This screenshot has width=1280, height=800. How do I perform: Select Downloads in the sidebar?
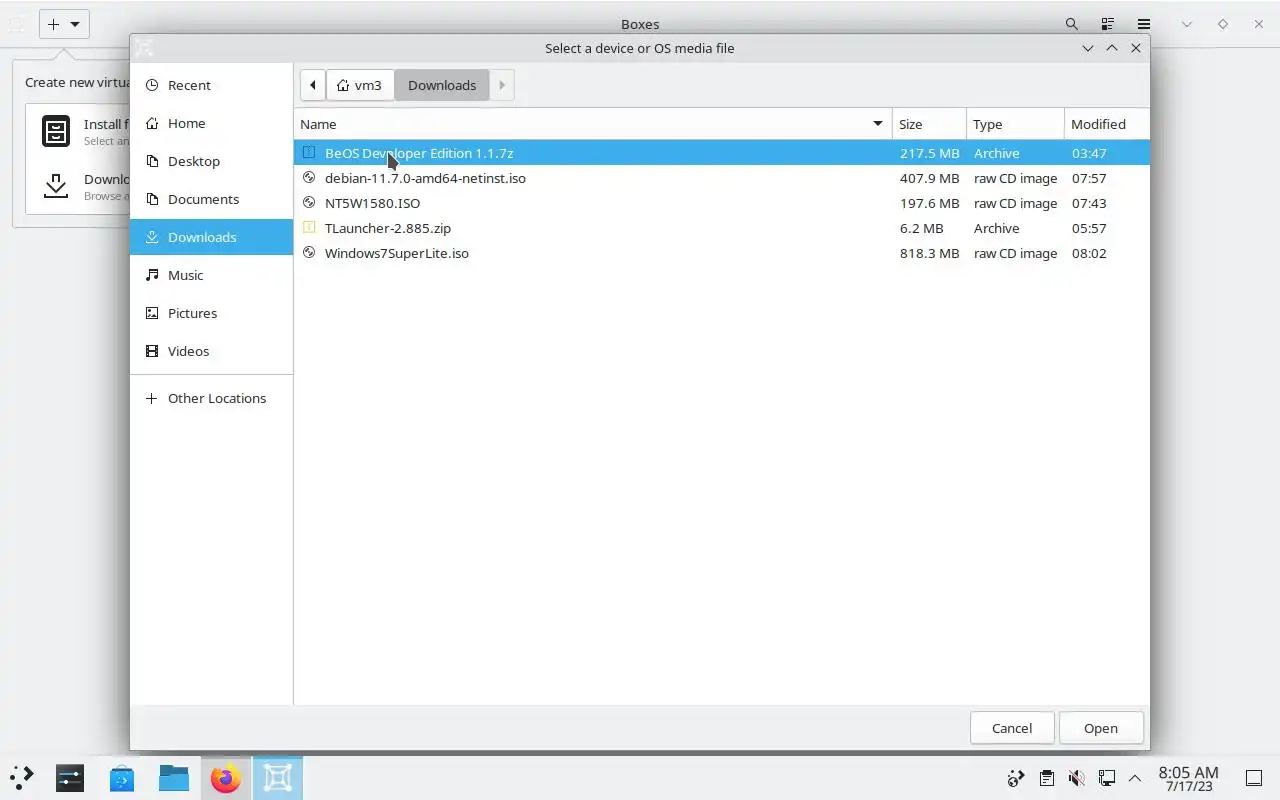pos(211,237)
